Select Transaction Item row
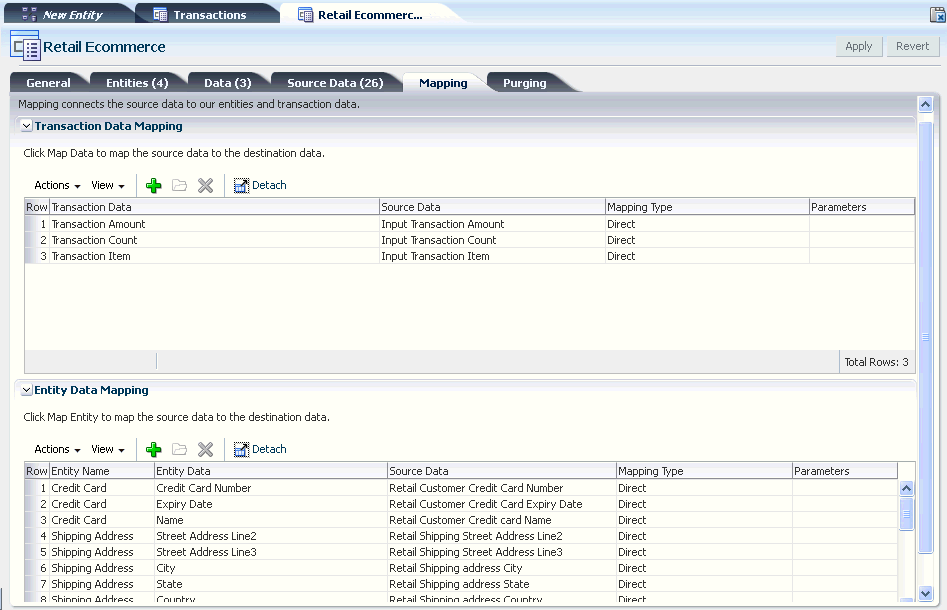 [x=469, y=256]
